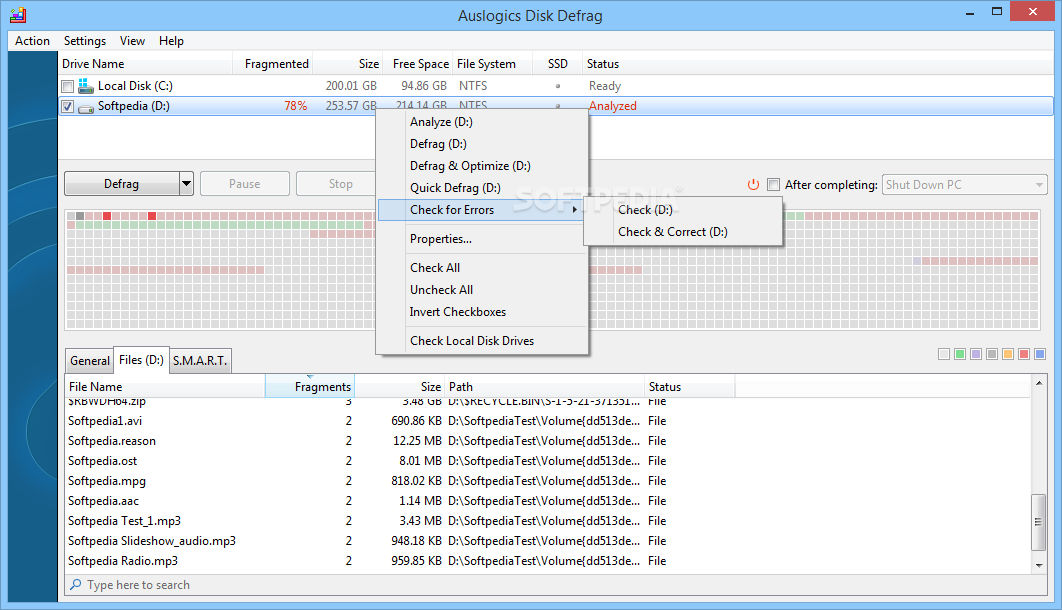
Task: Click the blue legend color swatch
Action: coord(1040,354)
